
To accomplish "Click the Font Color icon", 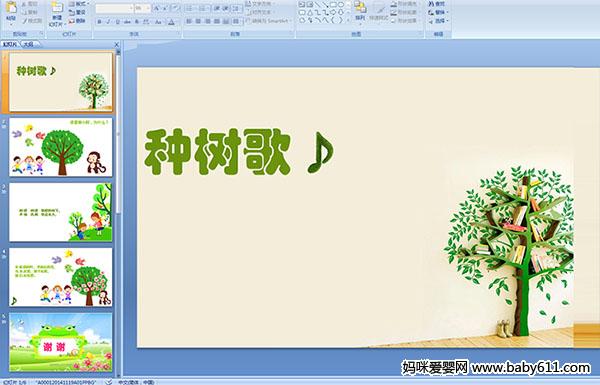I will 171,22.
